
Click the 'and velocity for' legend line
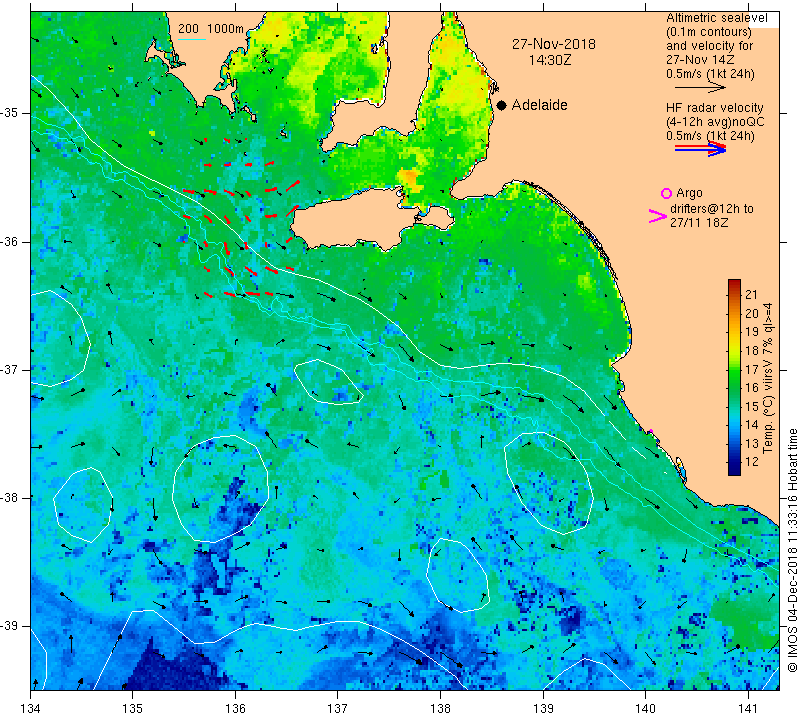coord(709,46)
